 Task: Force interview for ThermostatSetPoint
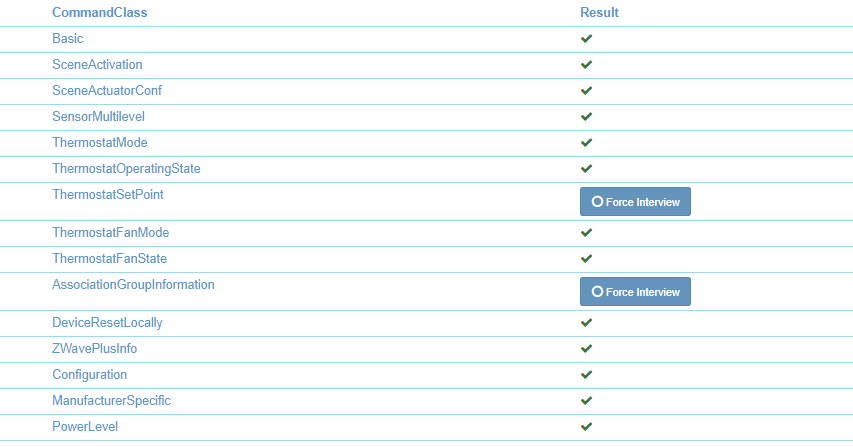click(x=635, y=202)
